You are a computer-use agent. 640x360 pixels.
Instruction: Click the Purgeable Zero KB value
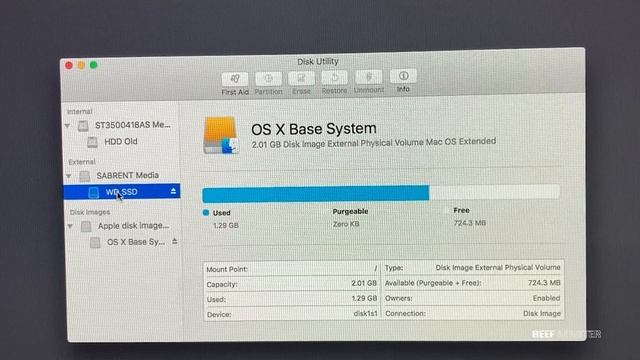coord(346,224)
